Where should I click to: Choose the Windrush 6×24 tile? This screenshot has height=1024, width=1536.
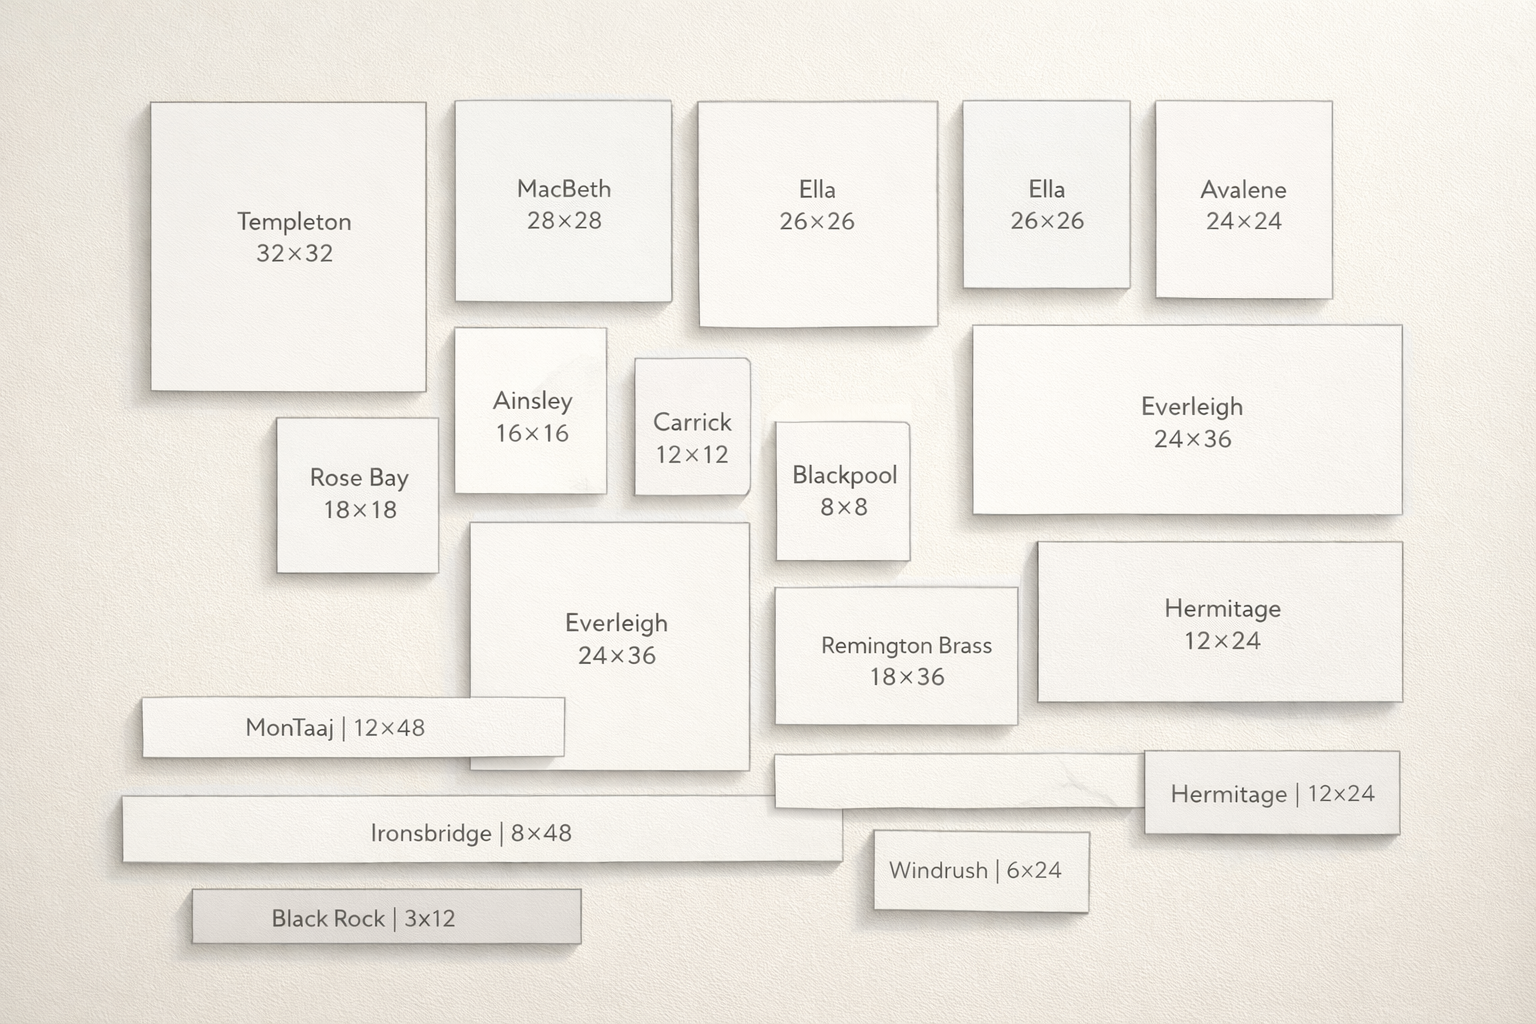click(x=981, y=870)
